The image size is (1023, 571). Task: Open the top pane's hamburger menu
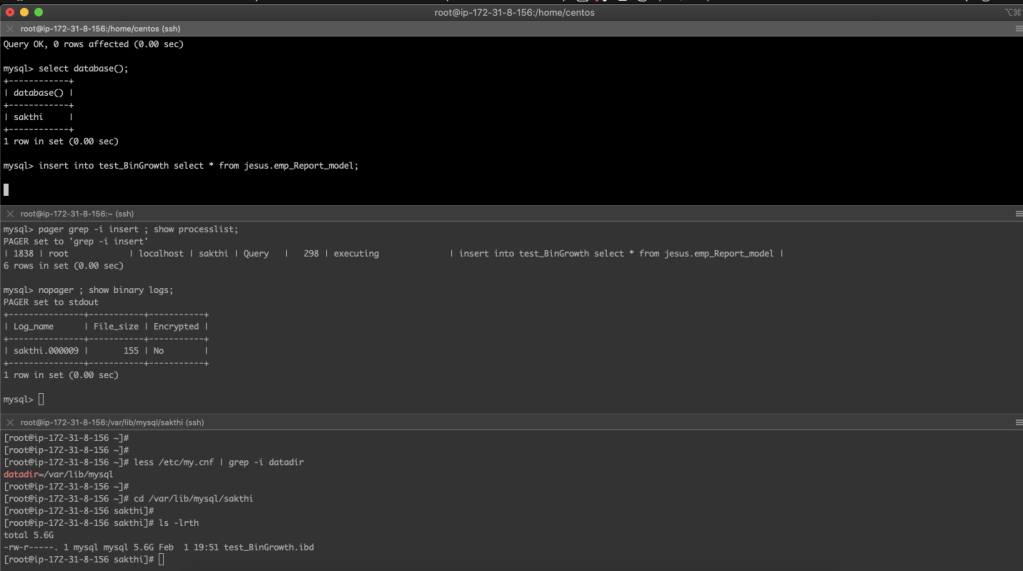tap(1018, 29)
